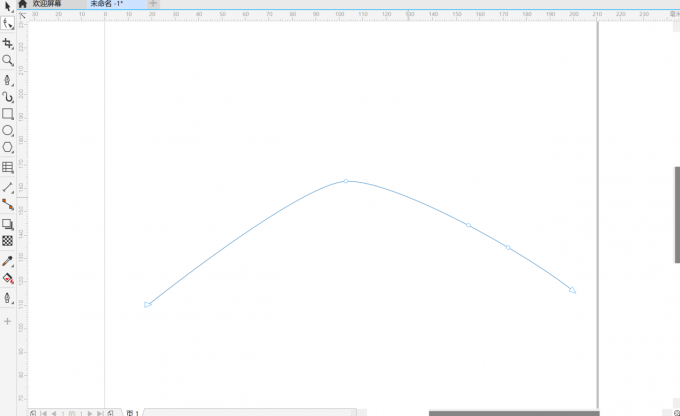The height and width of the screenshot is (416, 680).
Task: Select the Interactive Fill bucket tool
Action: pyautogui.click(x=7, y=278)
